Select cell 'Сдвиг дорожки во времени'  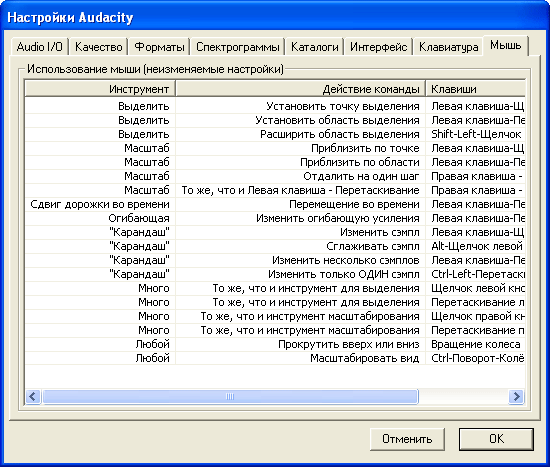point(100,204)
